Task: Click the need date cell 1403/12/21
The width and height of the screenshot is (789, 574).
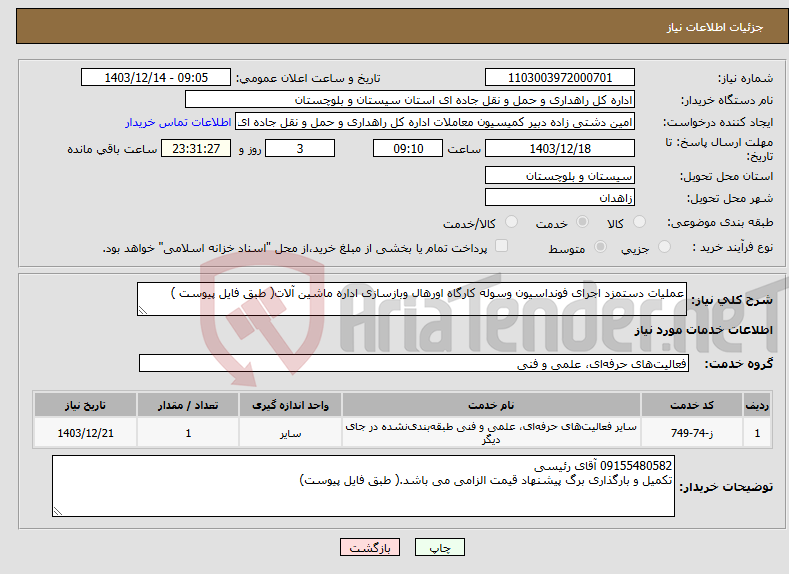Action: tap(86, 433)
